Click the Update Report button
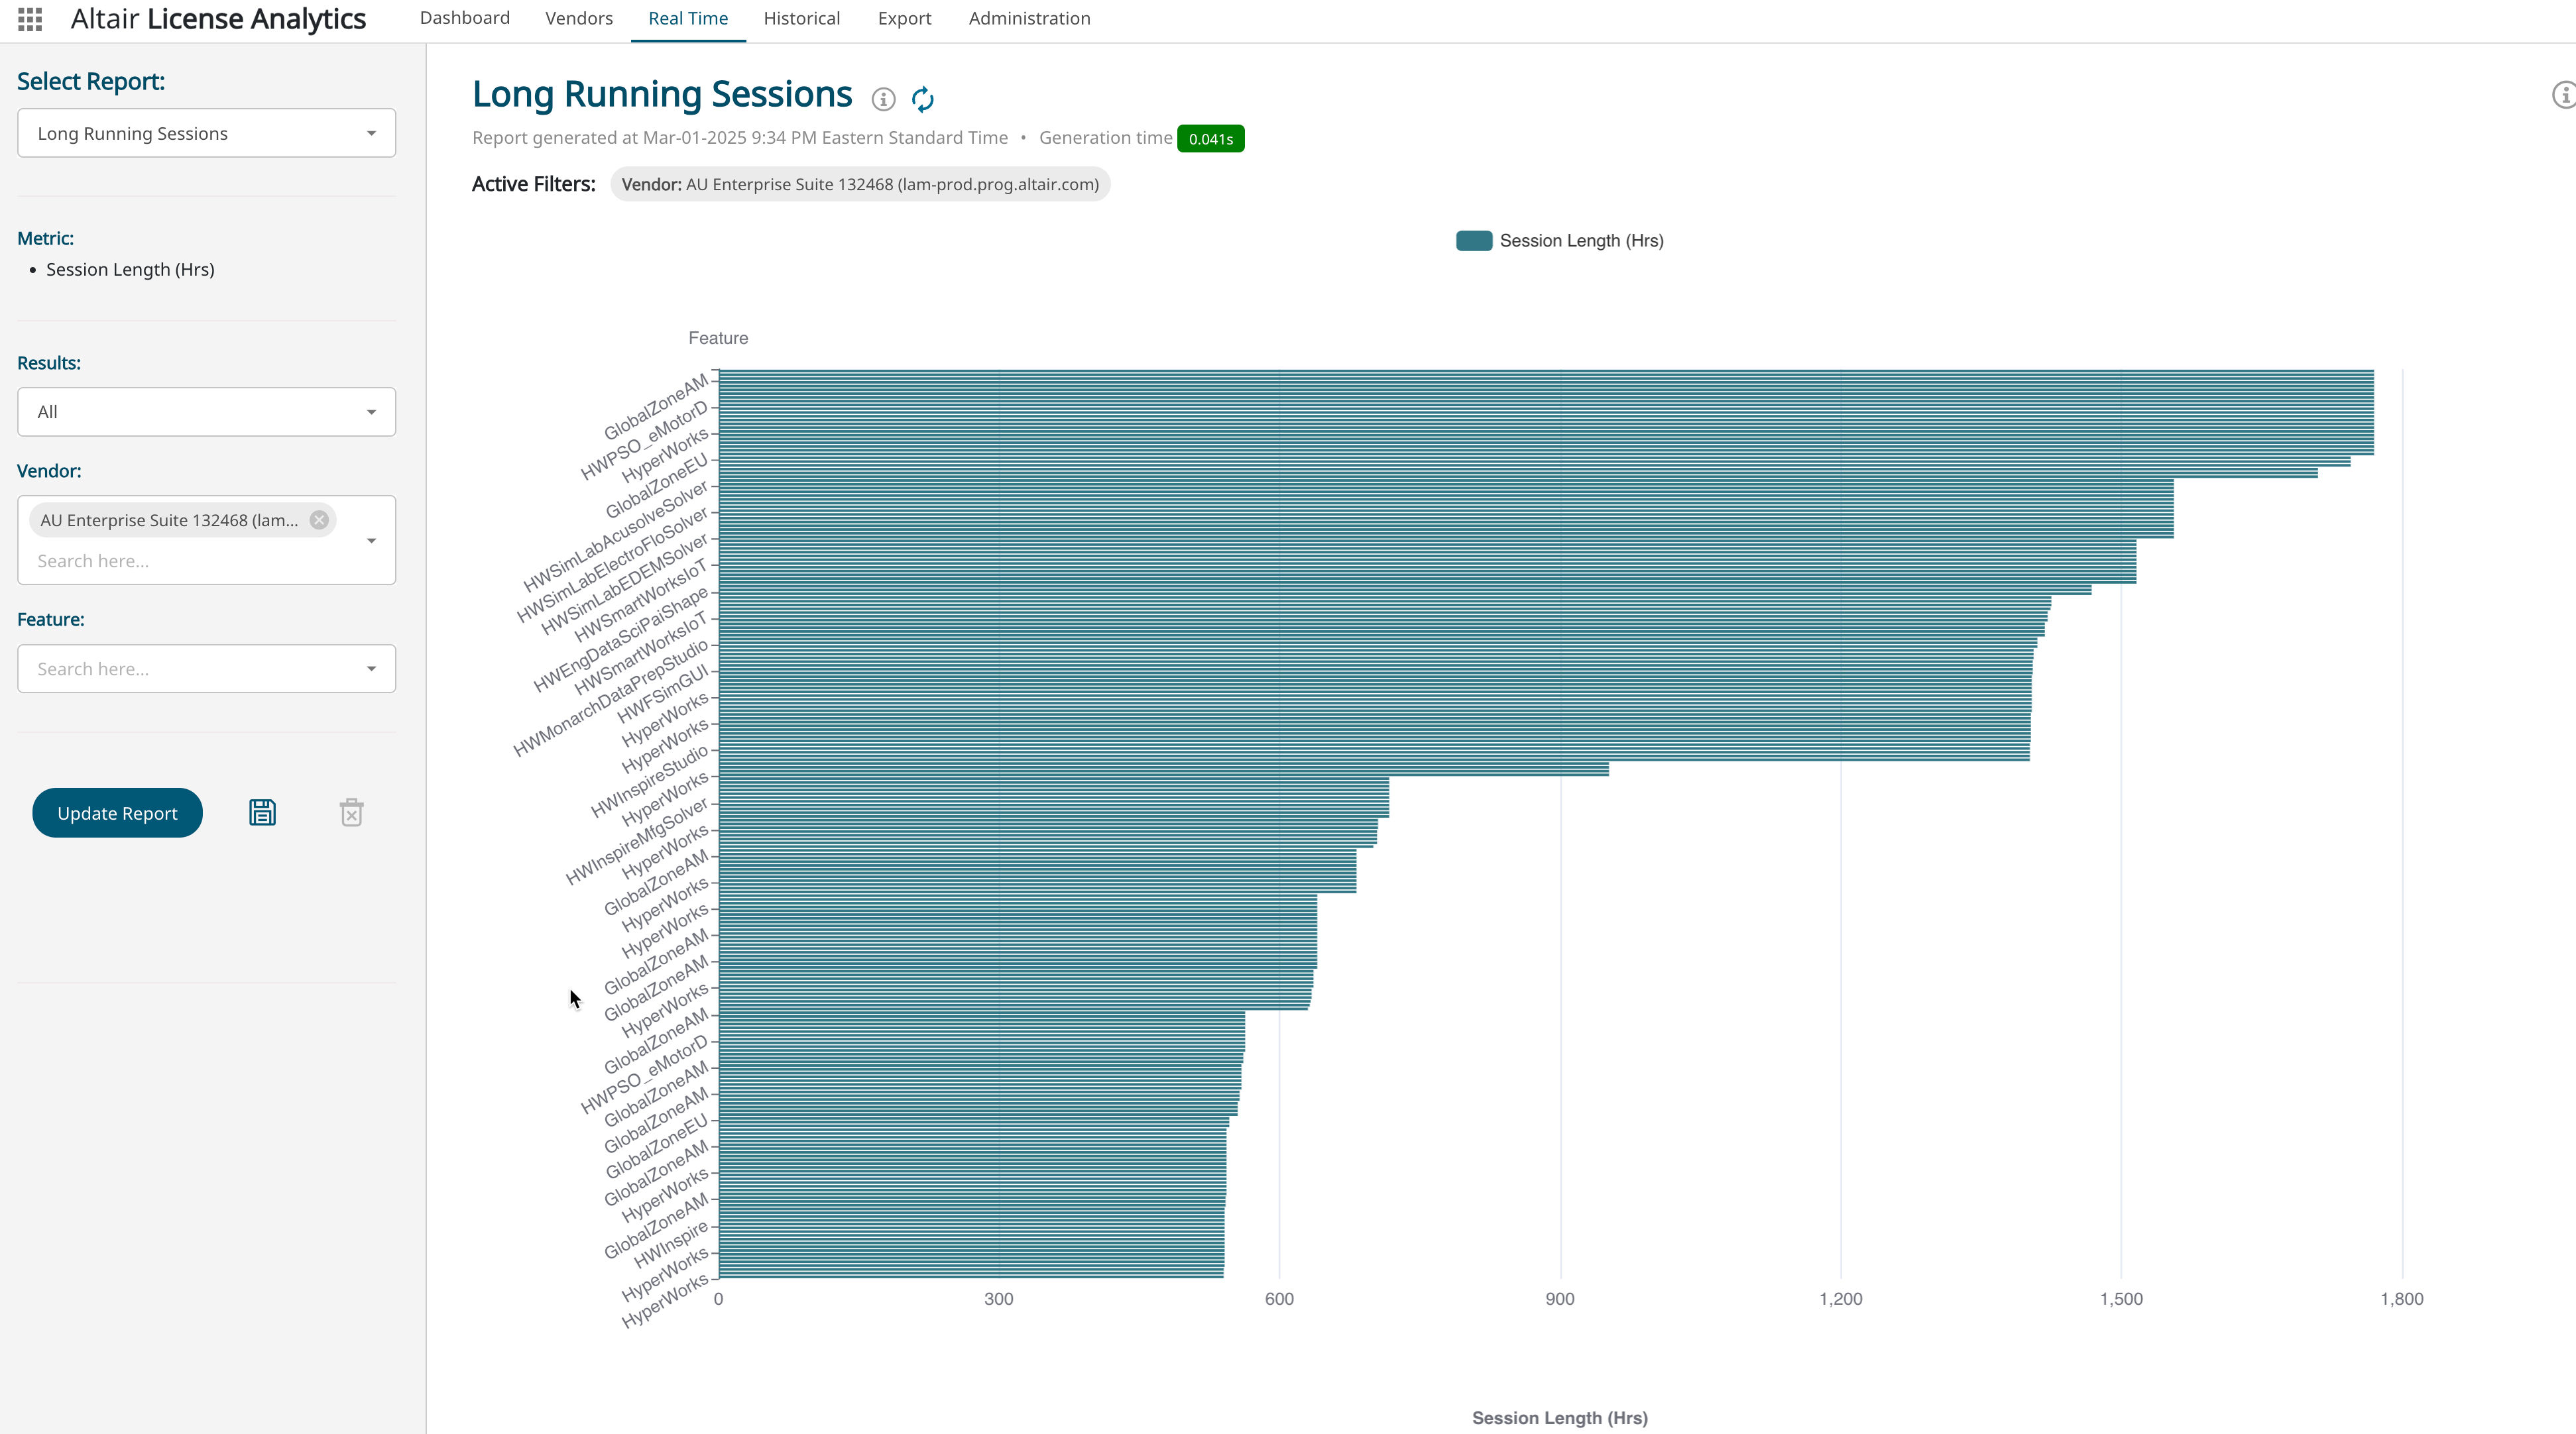 tap(117, 813)
